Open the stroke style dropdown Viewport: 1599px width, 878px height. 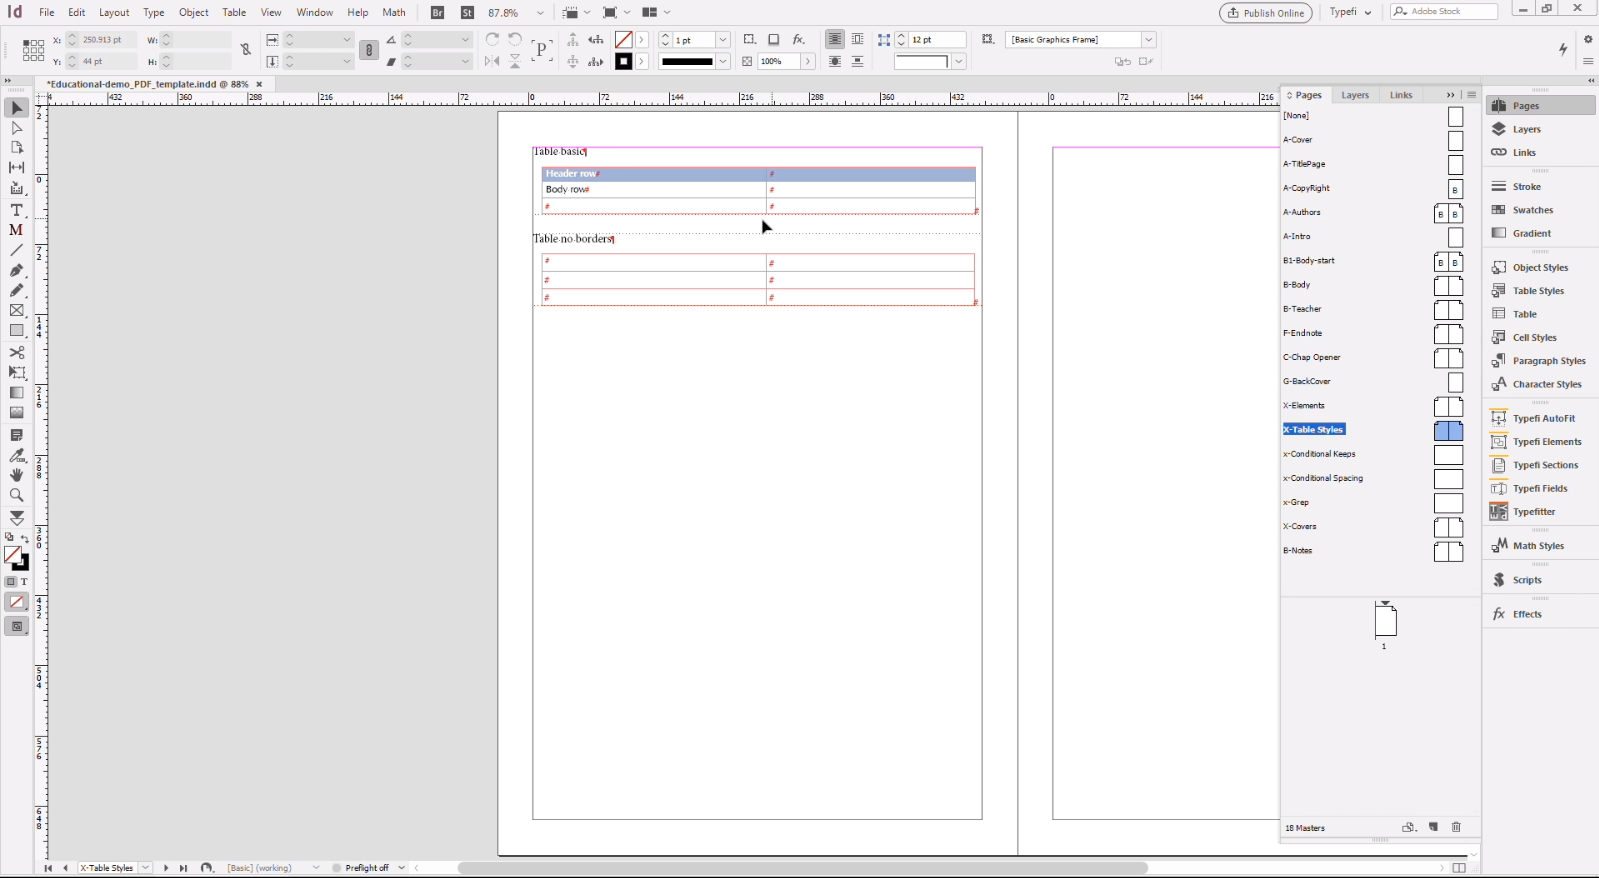click(722, 62)
